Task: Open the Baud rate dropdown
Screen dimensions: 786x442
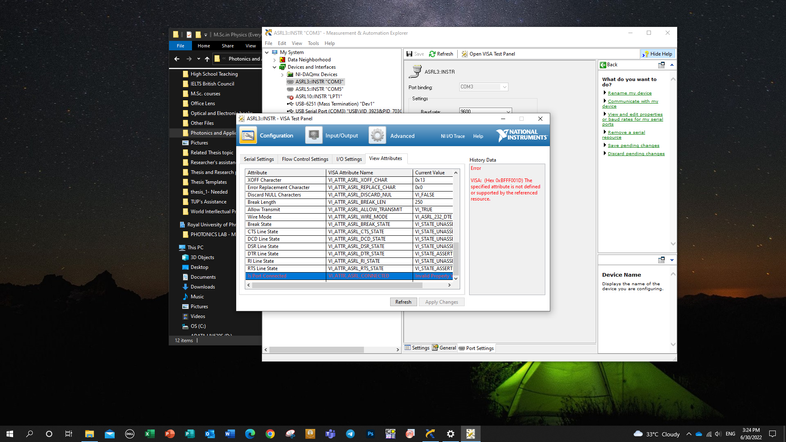Action: [x=508, y=111]
